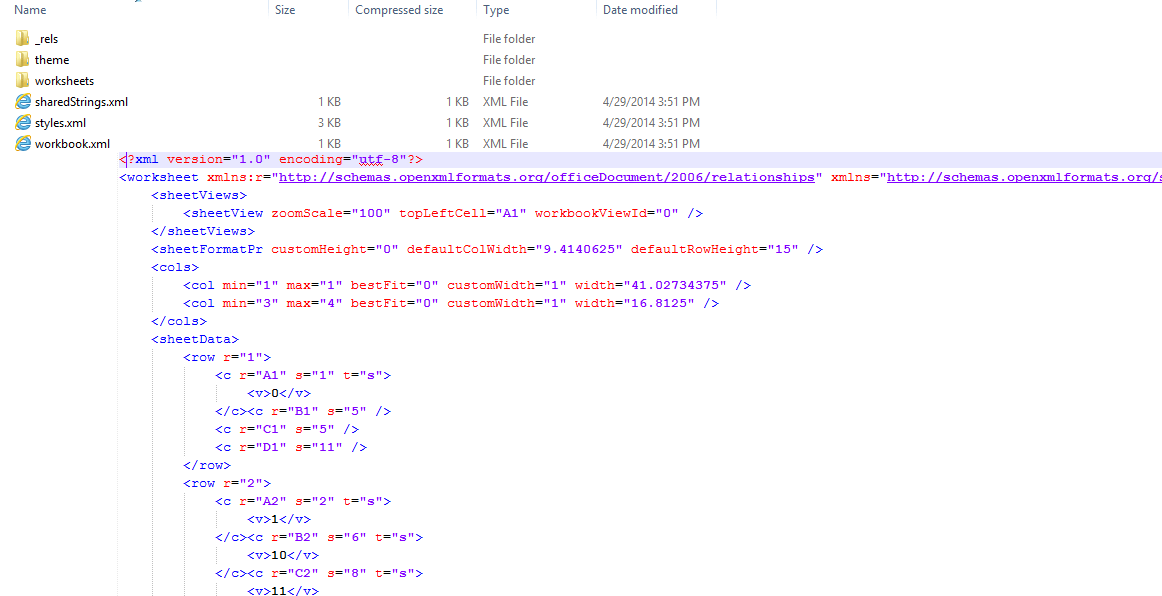Viewport: 1162px width, 596px height.
Task: Click the closing </cols> tag
Action: [179, 321]
